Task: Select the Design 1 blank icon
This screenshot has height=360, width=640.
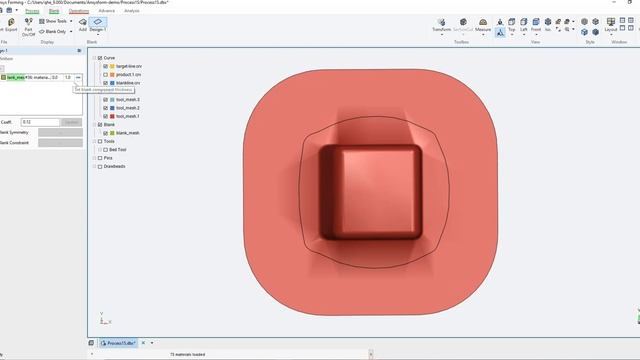Action: pos(98,22)
